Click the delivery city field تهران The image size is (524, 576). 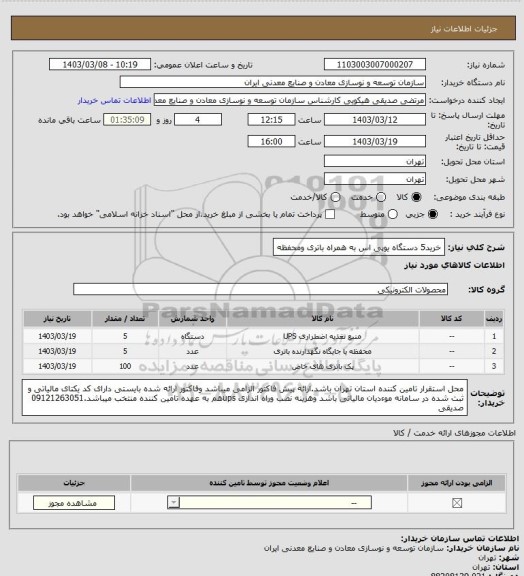375,179
